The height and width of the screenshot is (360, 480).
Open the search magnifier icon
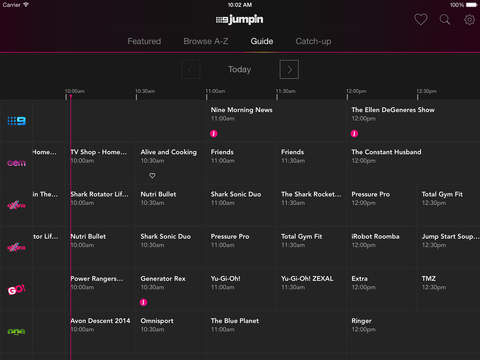pyautogui.click(x=445, y=19)
